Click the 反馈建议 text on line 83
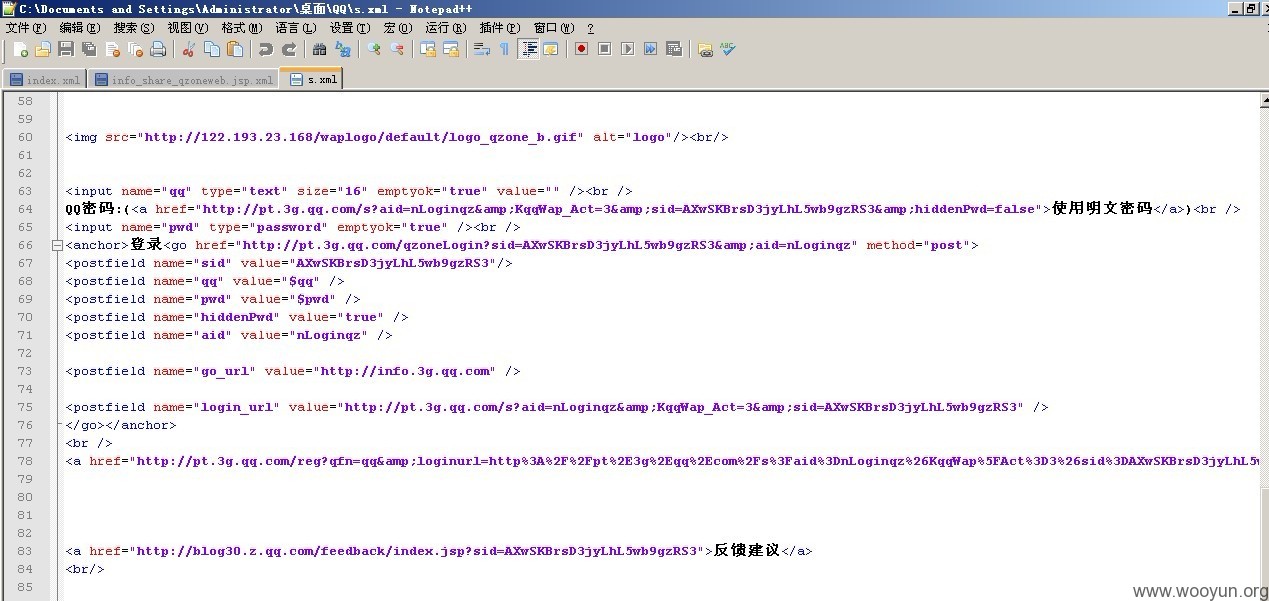Viewport: 1269px width, 601px height. (x=746, y=551)
